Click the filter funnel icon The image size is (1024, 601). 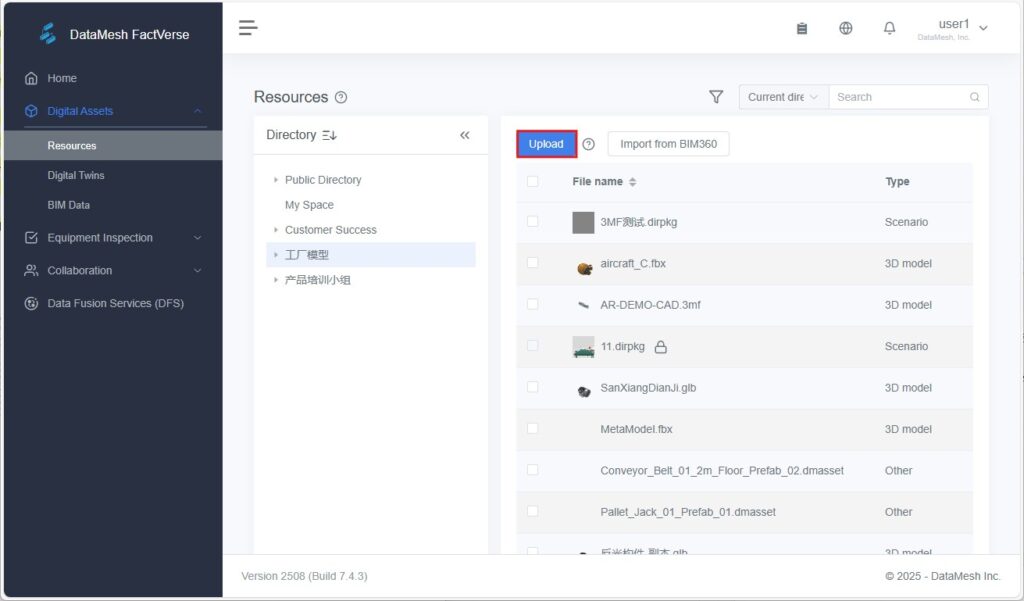click(716, 97)
